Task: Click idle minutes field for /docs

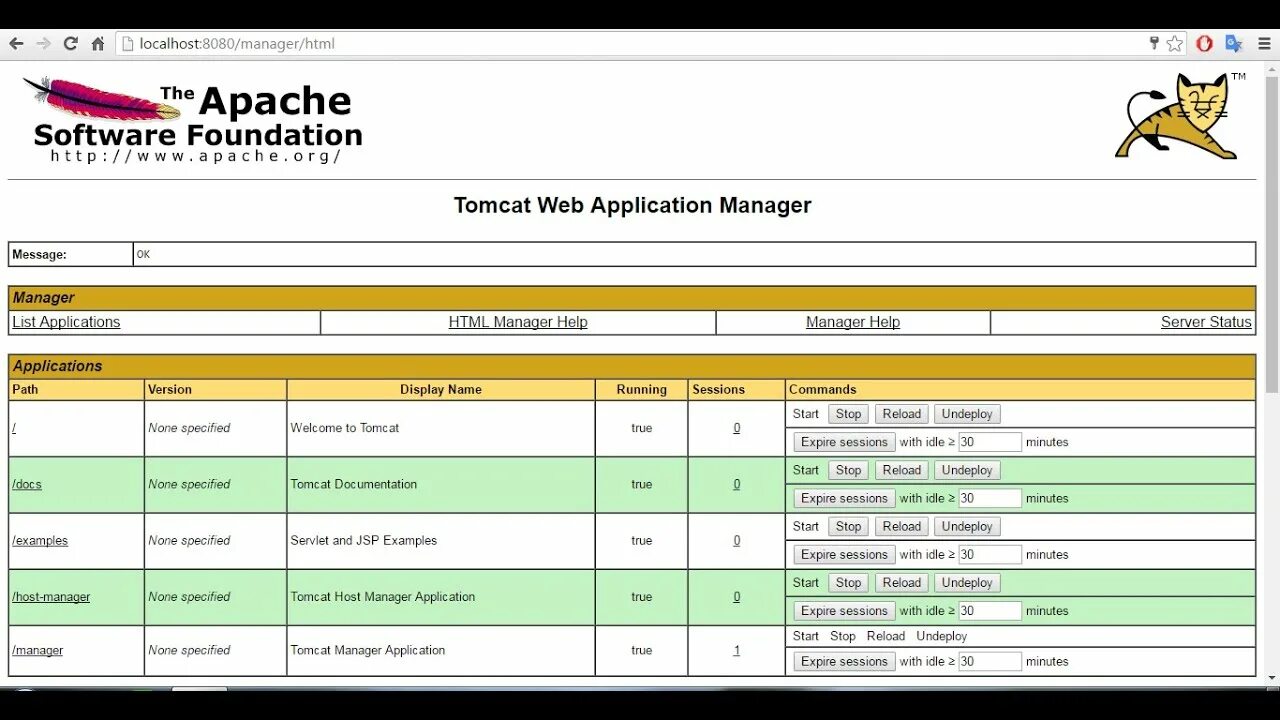Action: (990, 498)
